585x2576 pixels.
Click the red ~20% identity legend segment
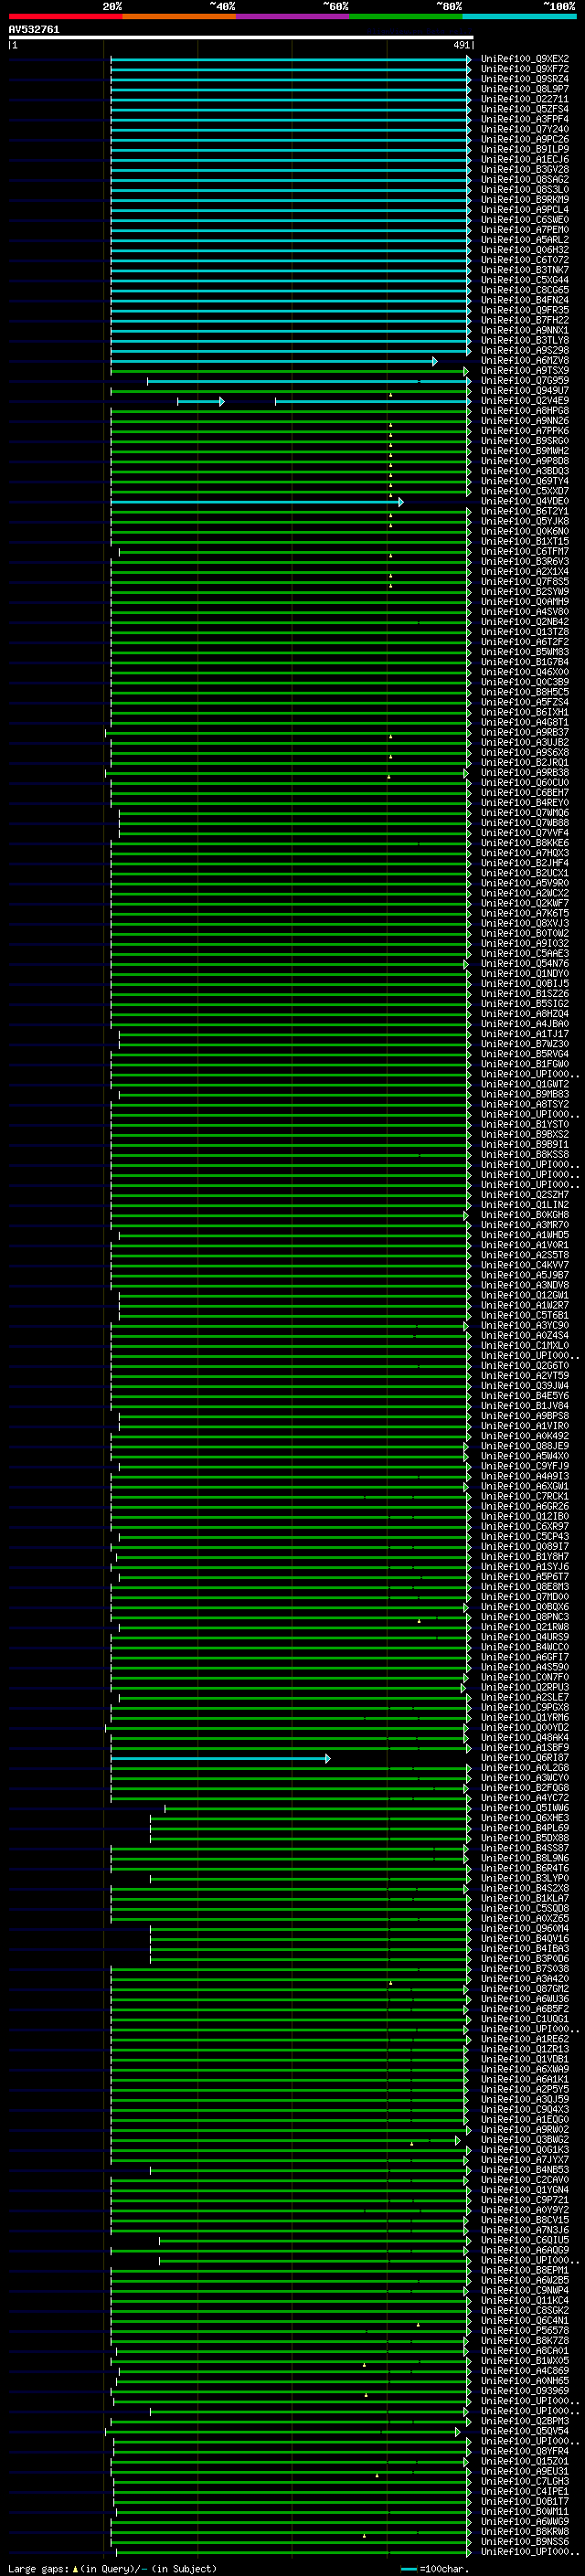click(65, 16)
